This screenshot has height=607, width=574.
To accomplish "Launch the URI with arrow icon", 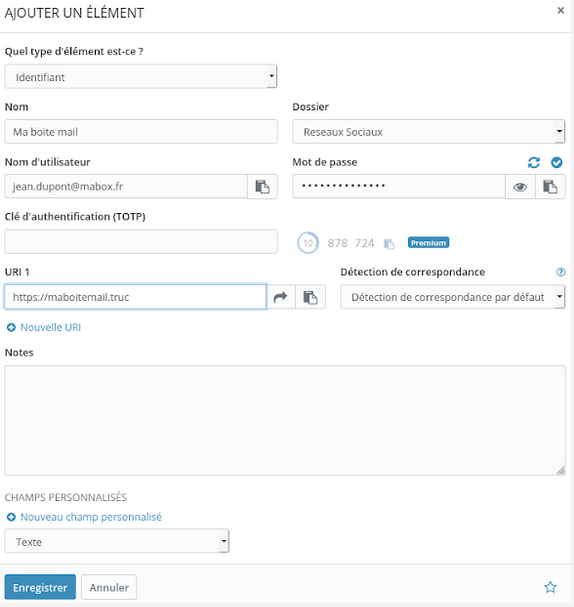I will coord(281,297).
